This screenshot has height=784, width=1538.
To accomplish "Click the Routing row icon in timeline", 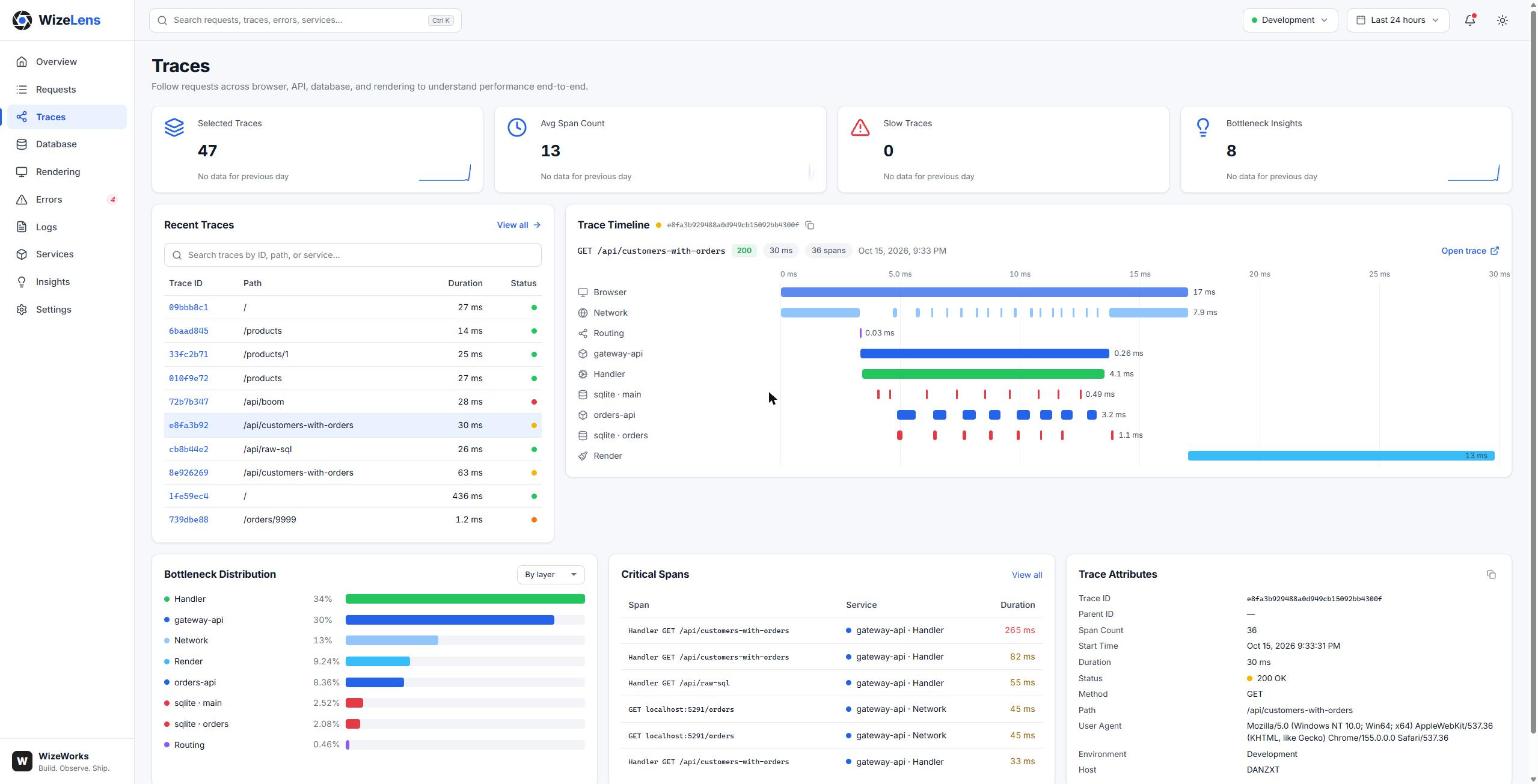I will pyautogui.click(x=583, y=333).
